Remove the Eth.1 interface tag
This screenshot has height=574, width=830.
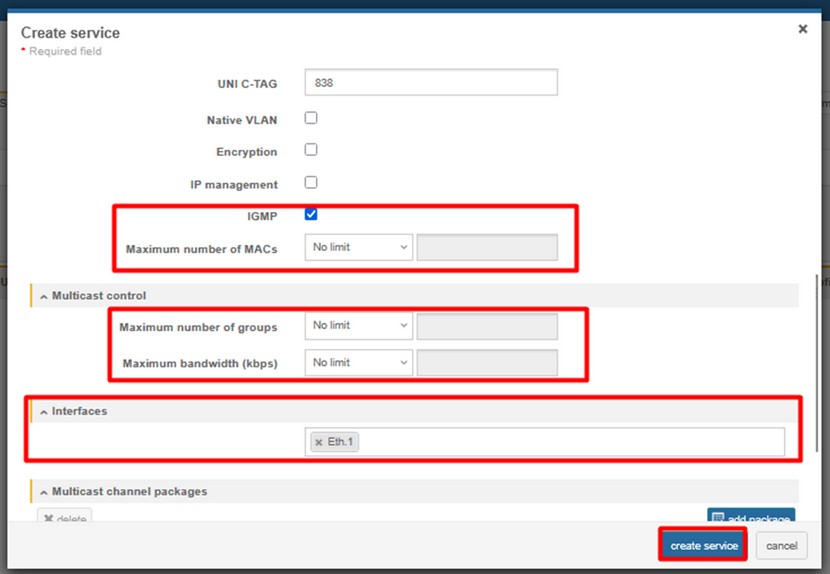(x=319, y=442)
